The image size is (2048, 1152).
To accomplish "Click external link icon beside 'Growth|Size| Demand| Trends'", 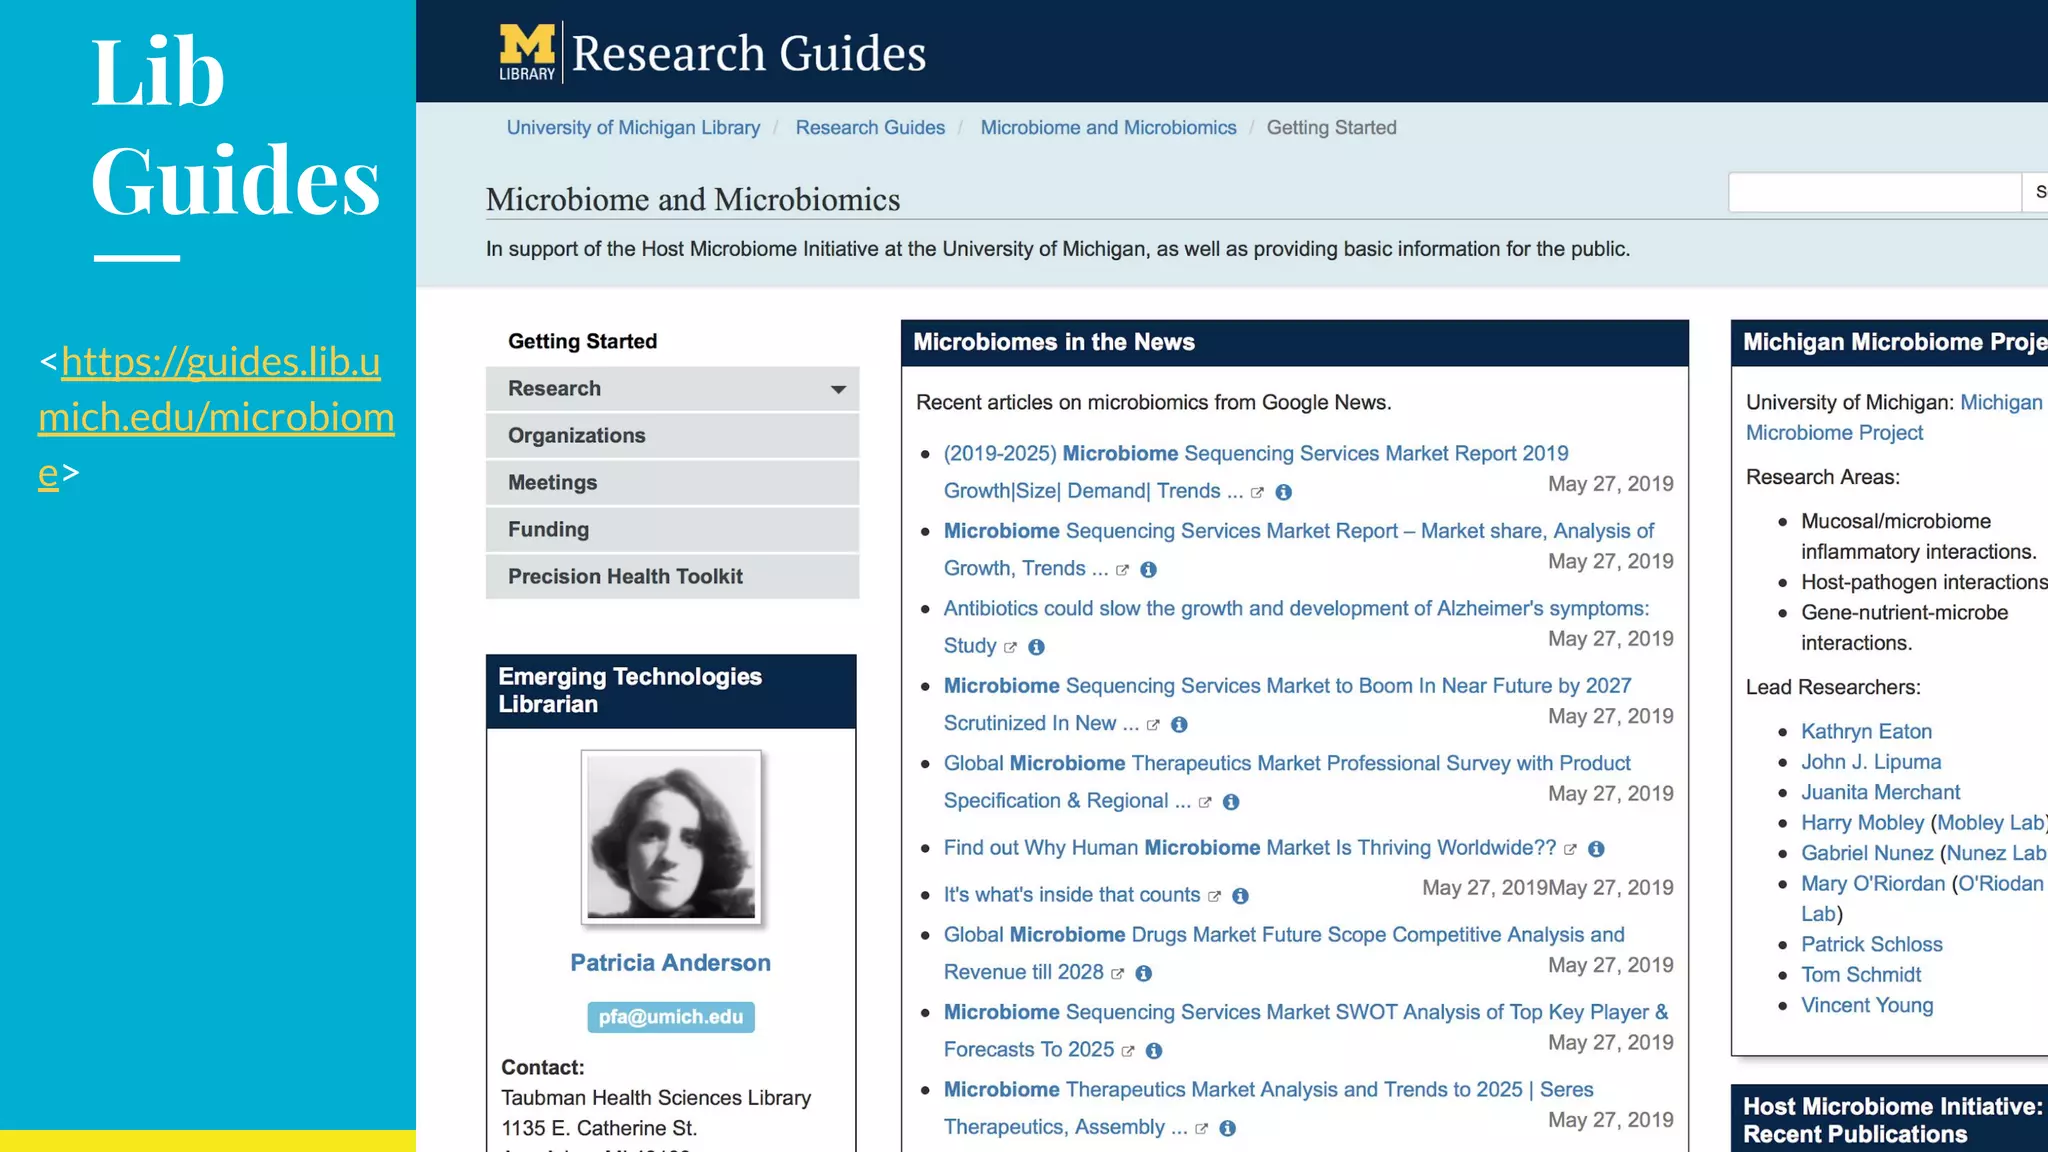I will (x=1257, y=493).
